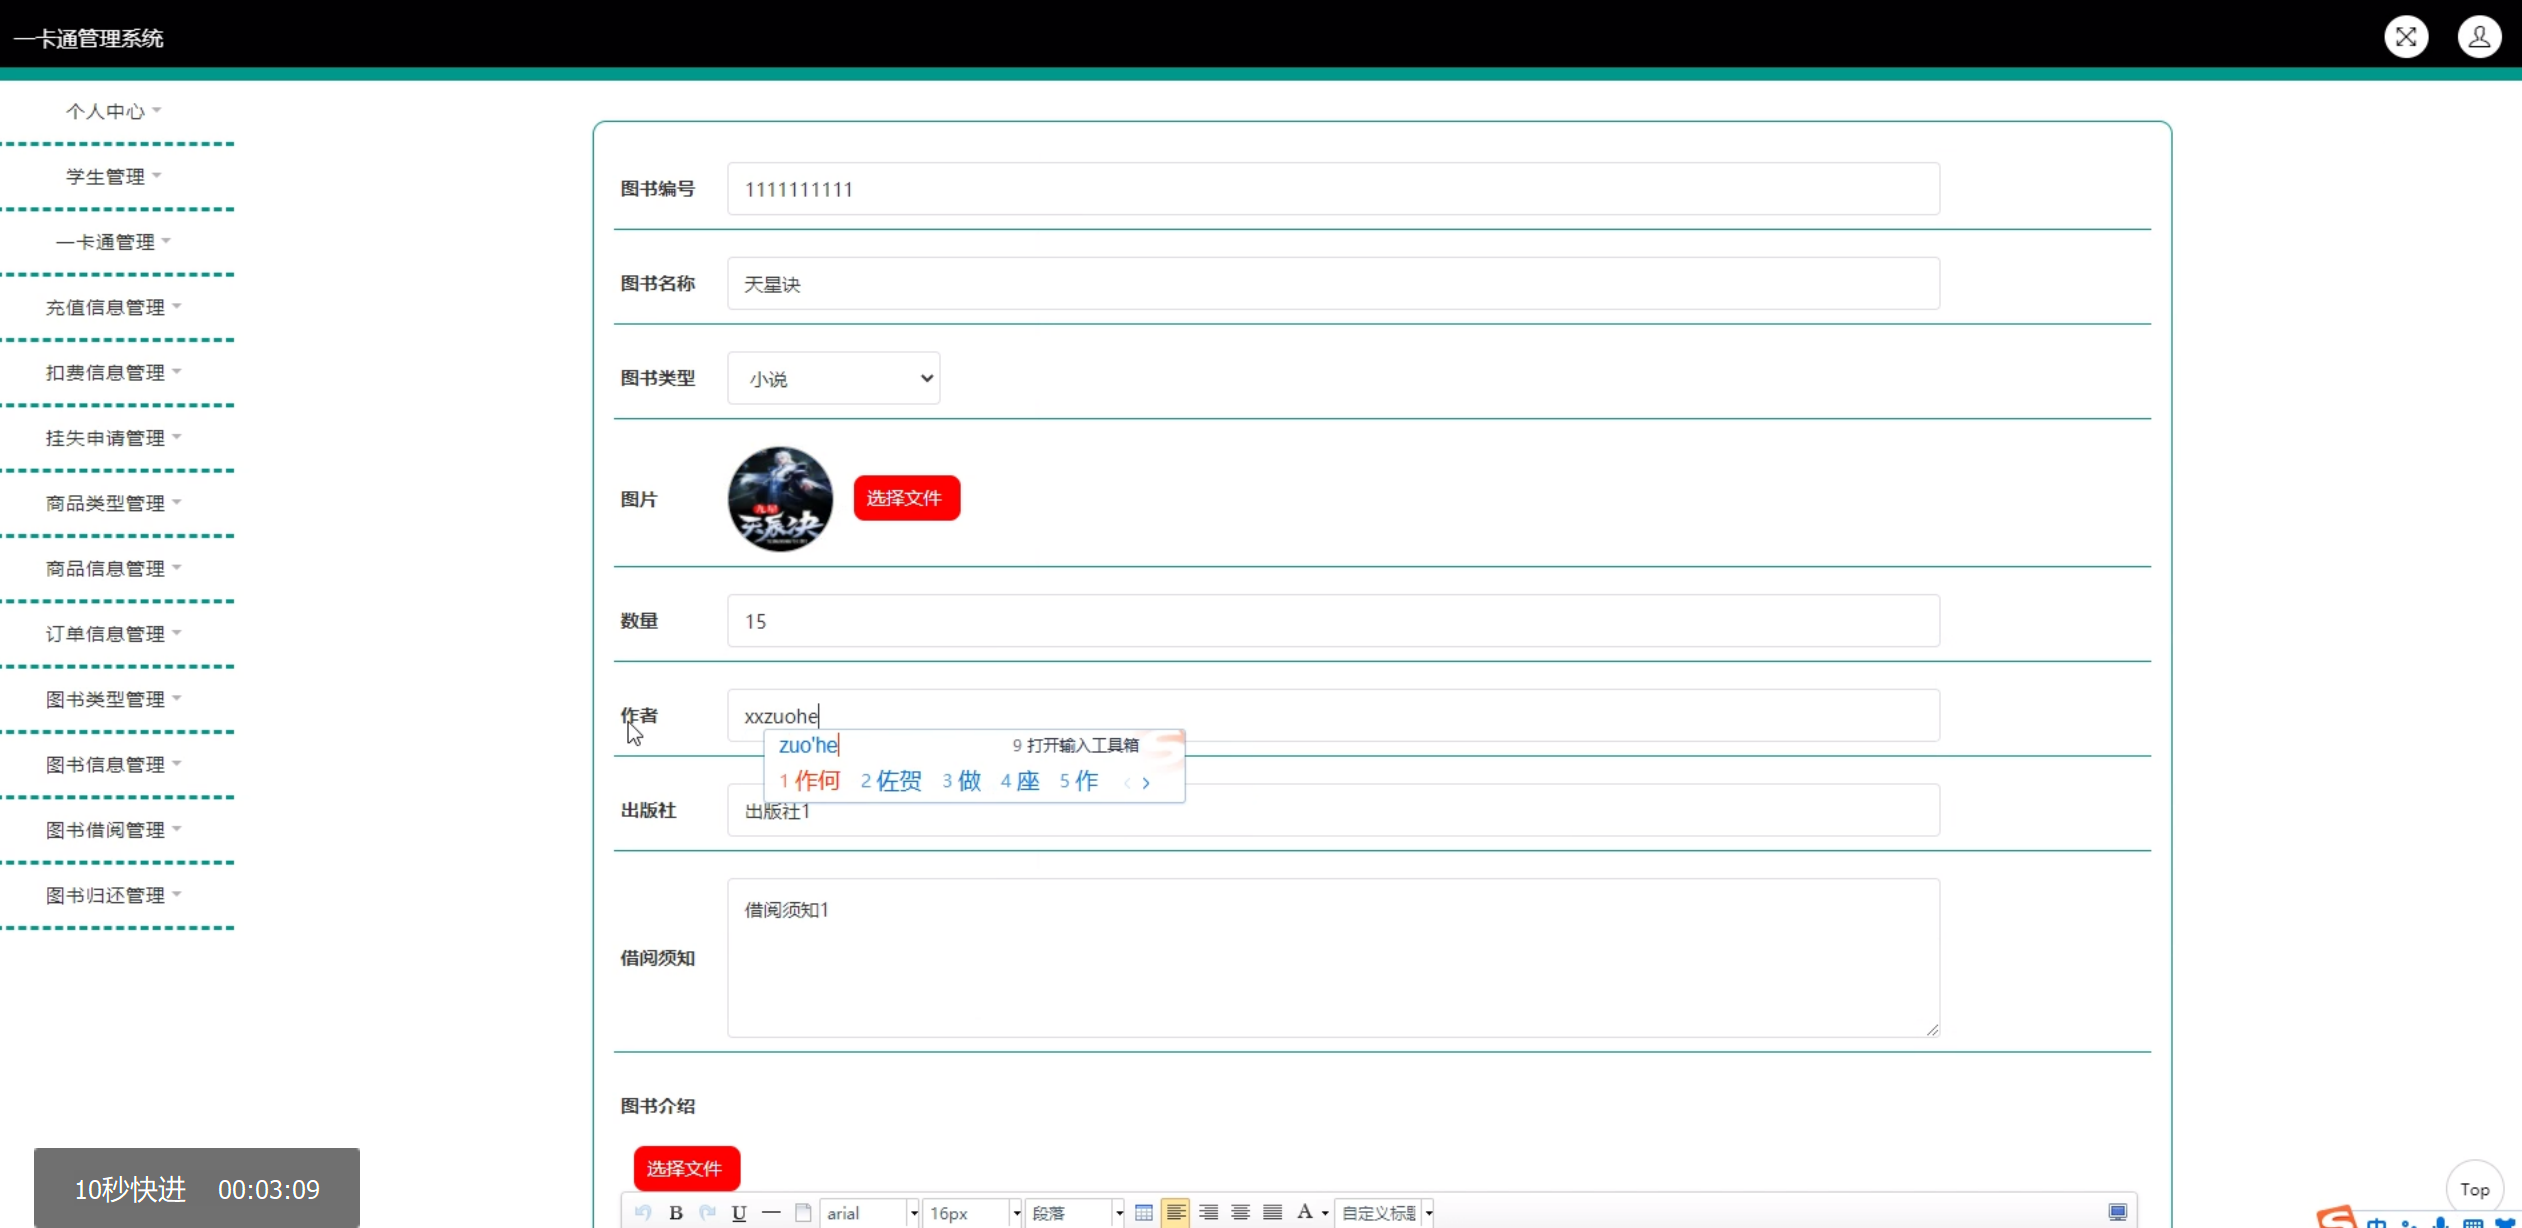Image resolution: width=2522 pixels, height=1228 pixels.
Task: Toggle bold in the rich text editor
Action: (x=676, y=1213)
